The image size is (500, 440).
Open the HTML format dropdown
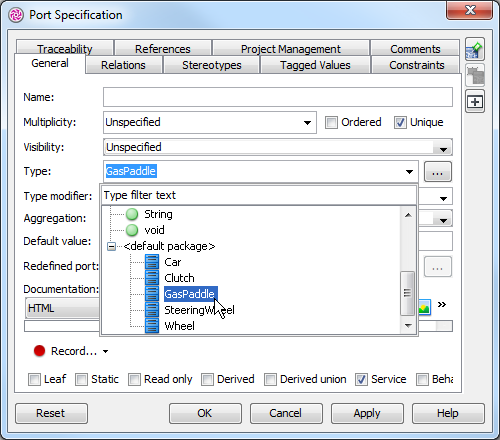[62, 308]
